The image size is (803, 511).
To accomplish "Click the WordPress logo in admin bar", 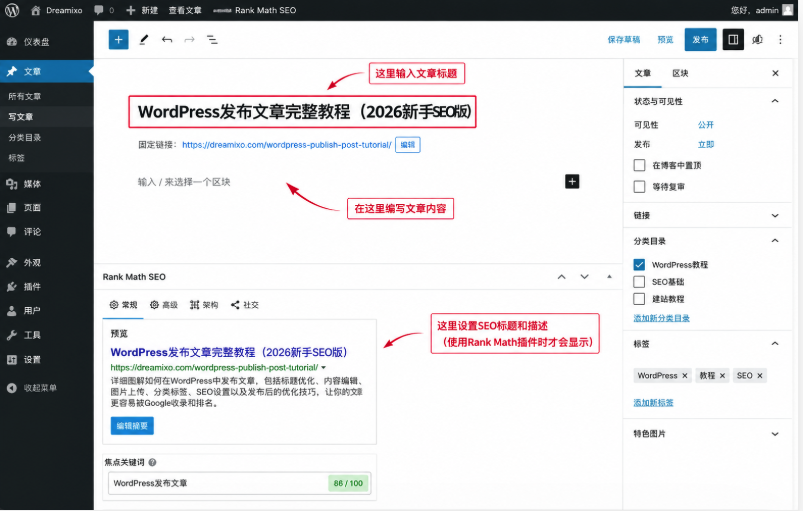I will tap(12, 10).
